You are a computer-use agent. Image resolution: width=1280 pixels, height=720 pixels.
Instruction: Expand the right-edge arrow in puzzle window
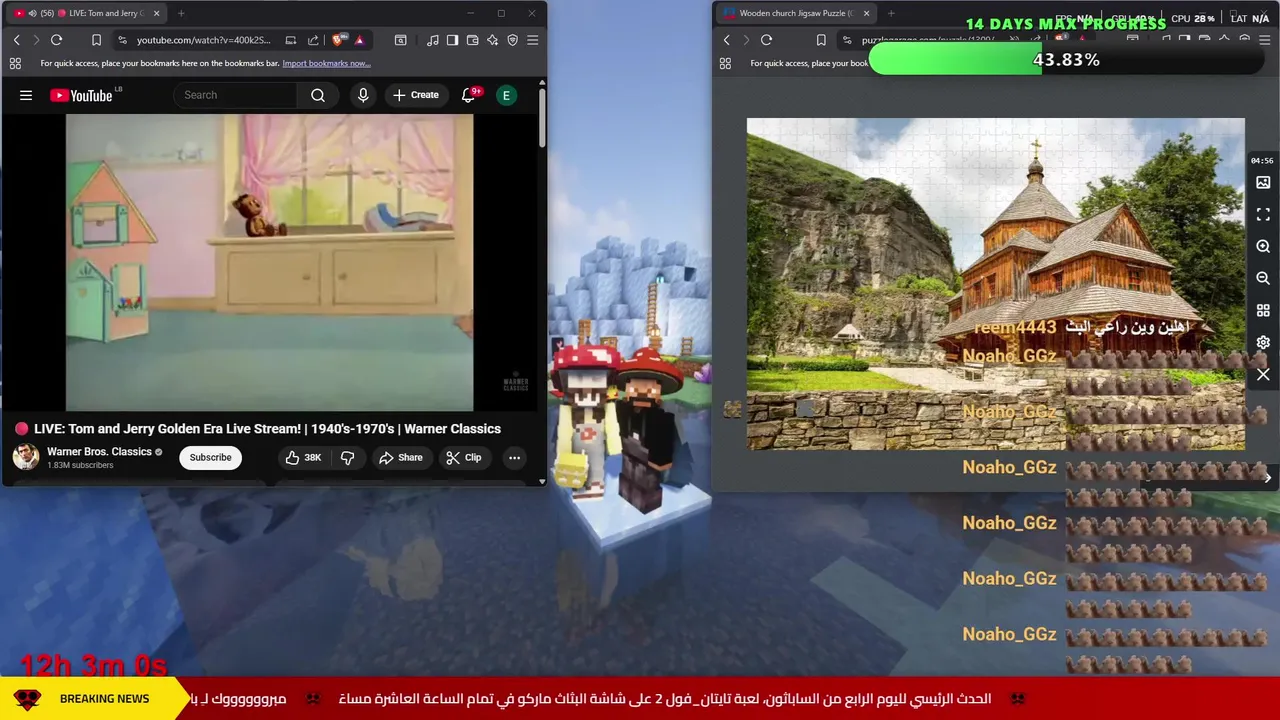[x=1267, y=478]
